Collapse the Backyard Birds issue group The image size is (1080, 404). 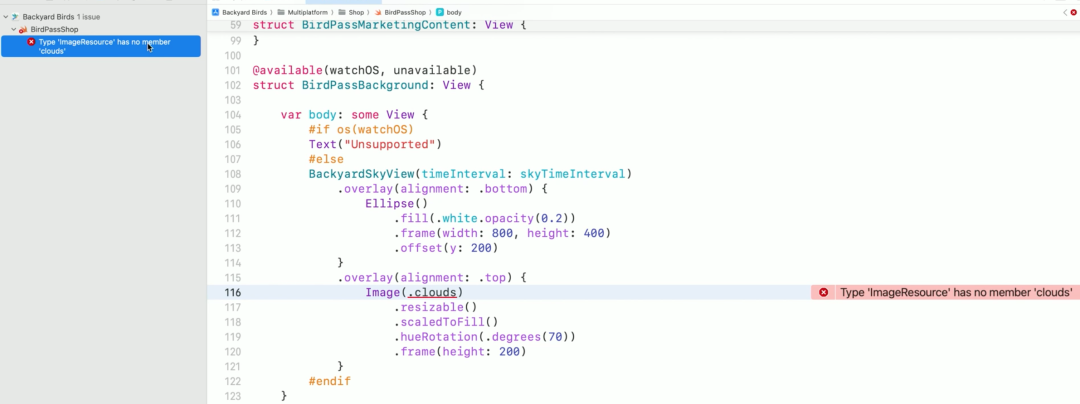pos(6,16)
